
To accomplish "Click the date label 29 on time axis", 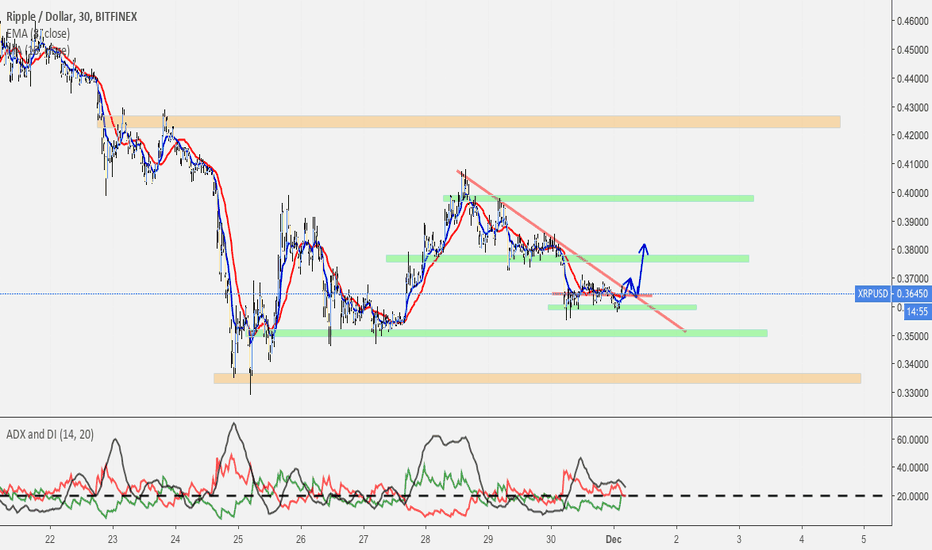I will click(x=488, y=539).
